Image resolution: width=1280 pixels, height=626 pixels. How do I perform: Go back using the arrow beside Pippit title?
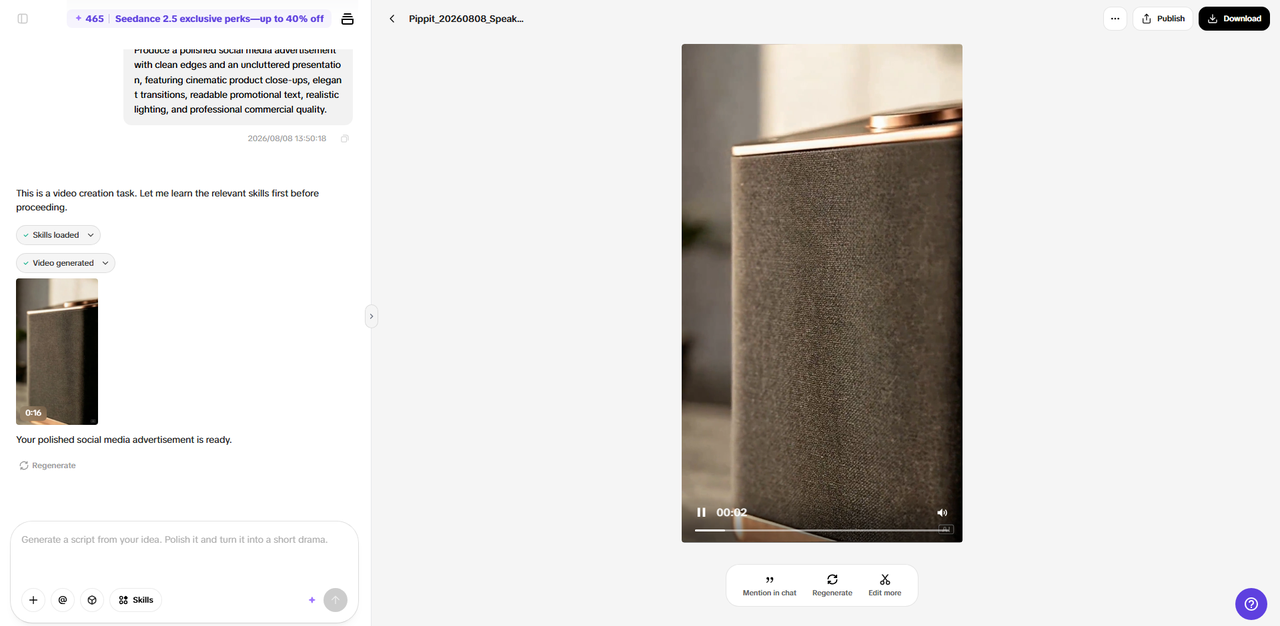coord(392,18)
